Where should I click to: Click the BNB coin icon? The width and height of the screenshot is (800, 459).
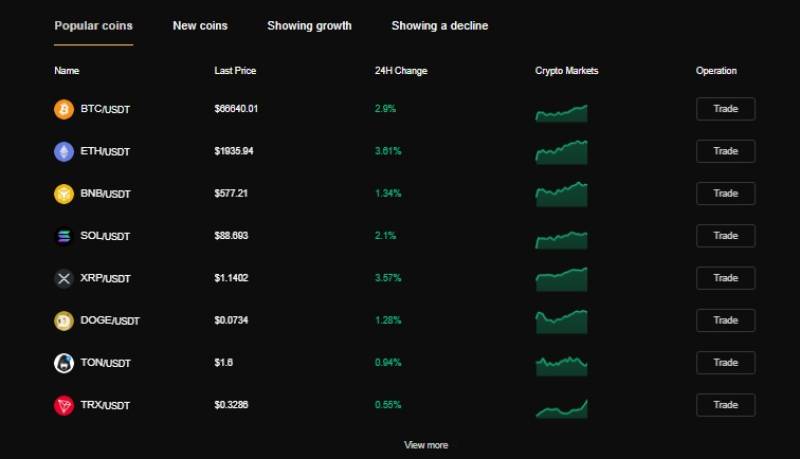tap(64, 194)
